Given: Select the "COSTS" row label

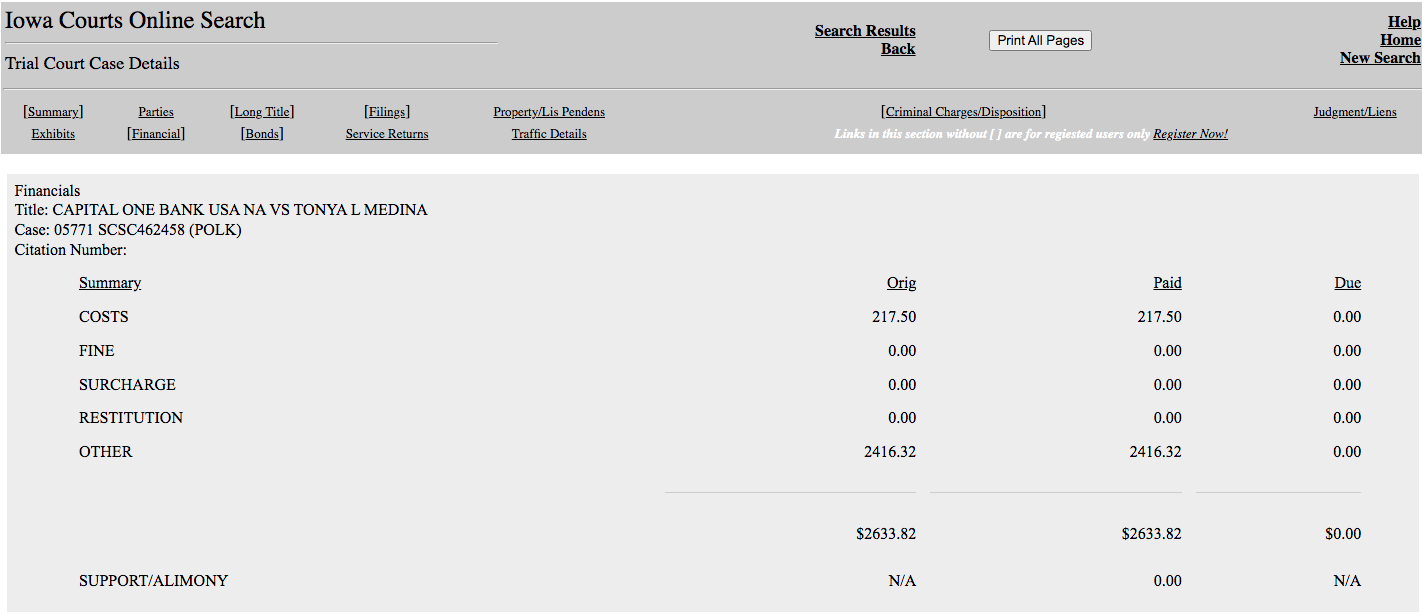Looking at the screenshot, I should coord(104,317).
